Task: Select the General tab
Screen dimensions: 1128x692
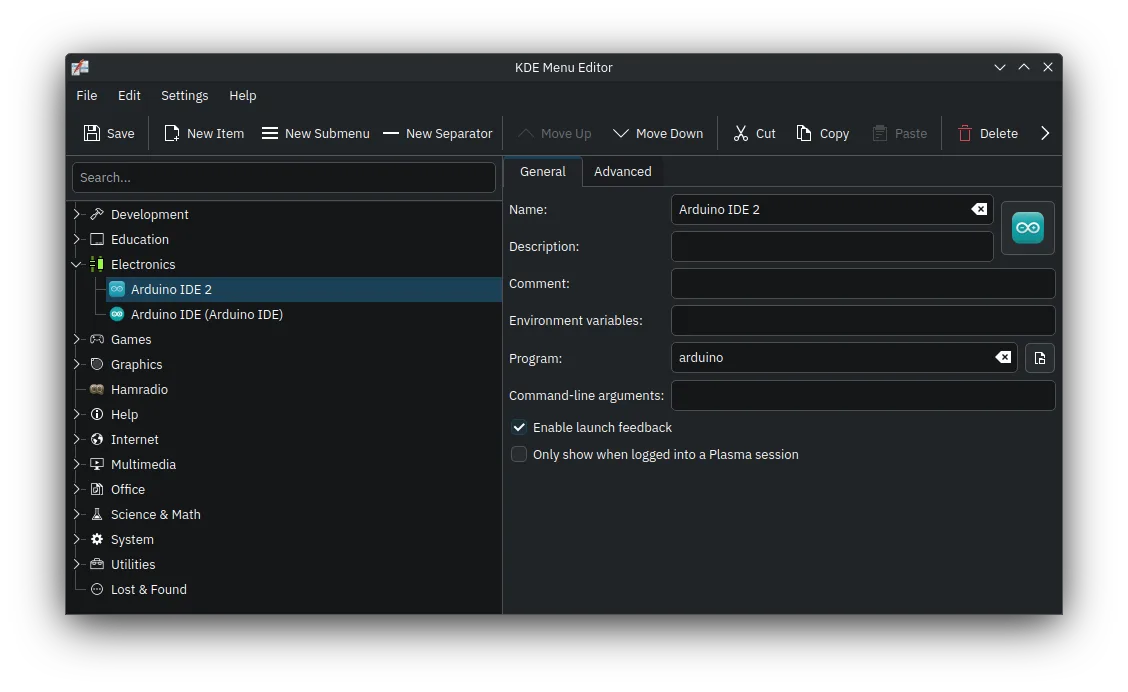Action: pos(542,172)
